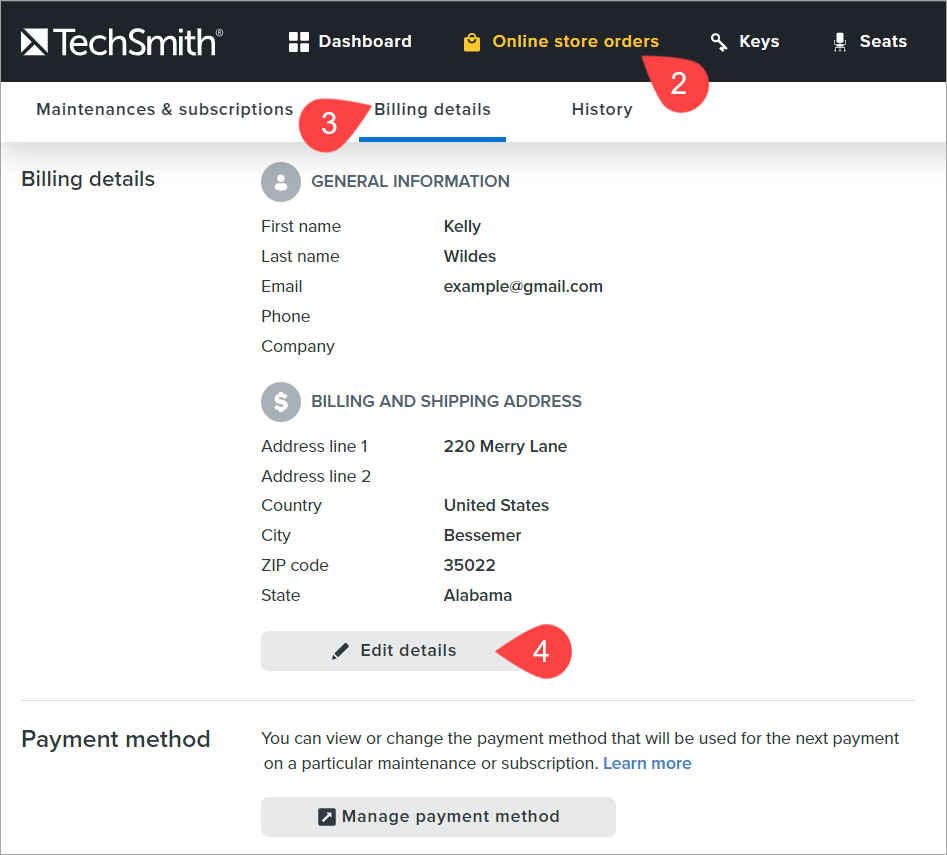Viewport: 947px width, 855px height.
Task: Select the Billing details tab
Action: tap(432, 110)
